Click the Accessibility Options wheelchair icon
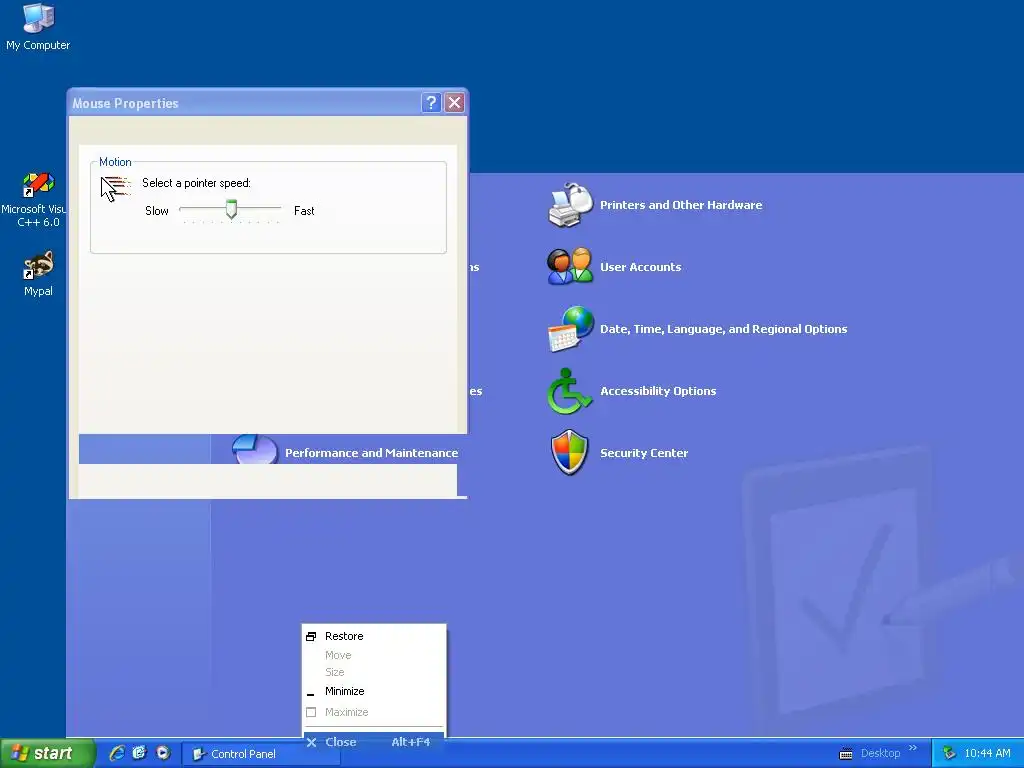The height and width of the screenshot is (768, 1024). (x=569, y=391)
